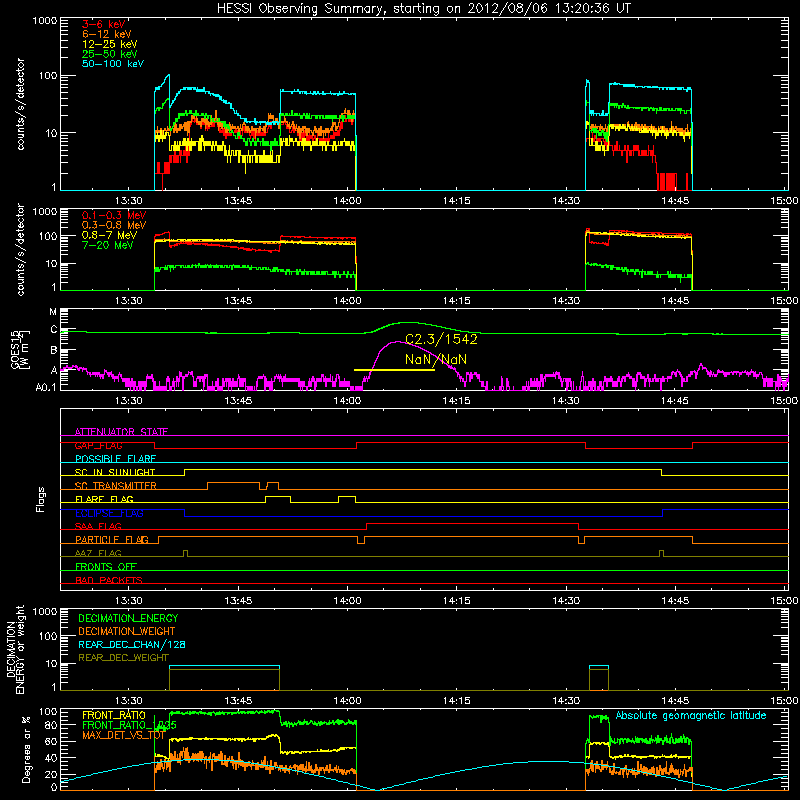The width and height of the screenshot is (800, 800).
Task: Select the GAP_FLAG label
Action: point(98,445)
